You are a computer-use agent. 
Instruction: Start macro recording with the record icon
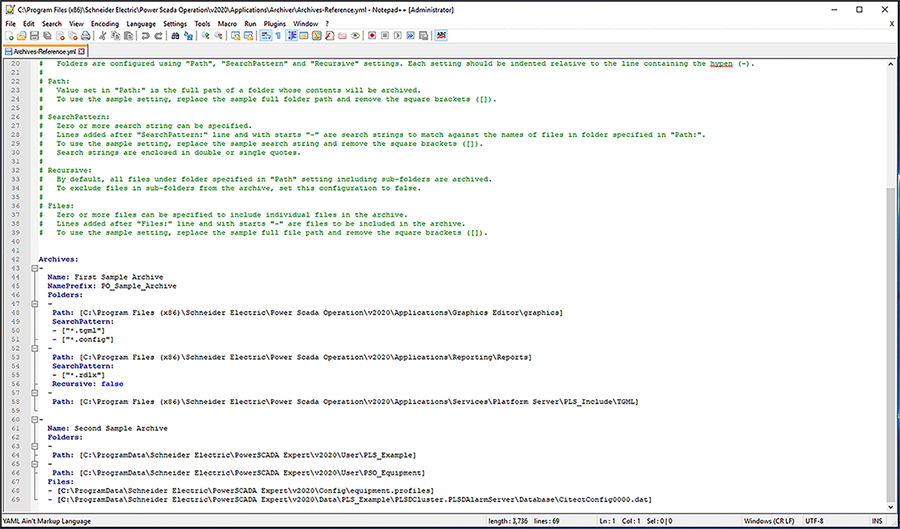372,35
